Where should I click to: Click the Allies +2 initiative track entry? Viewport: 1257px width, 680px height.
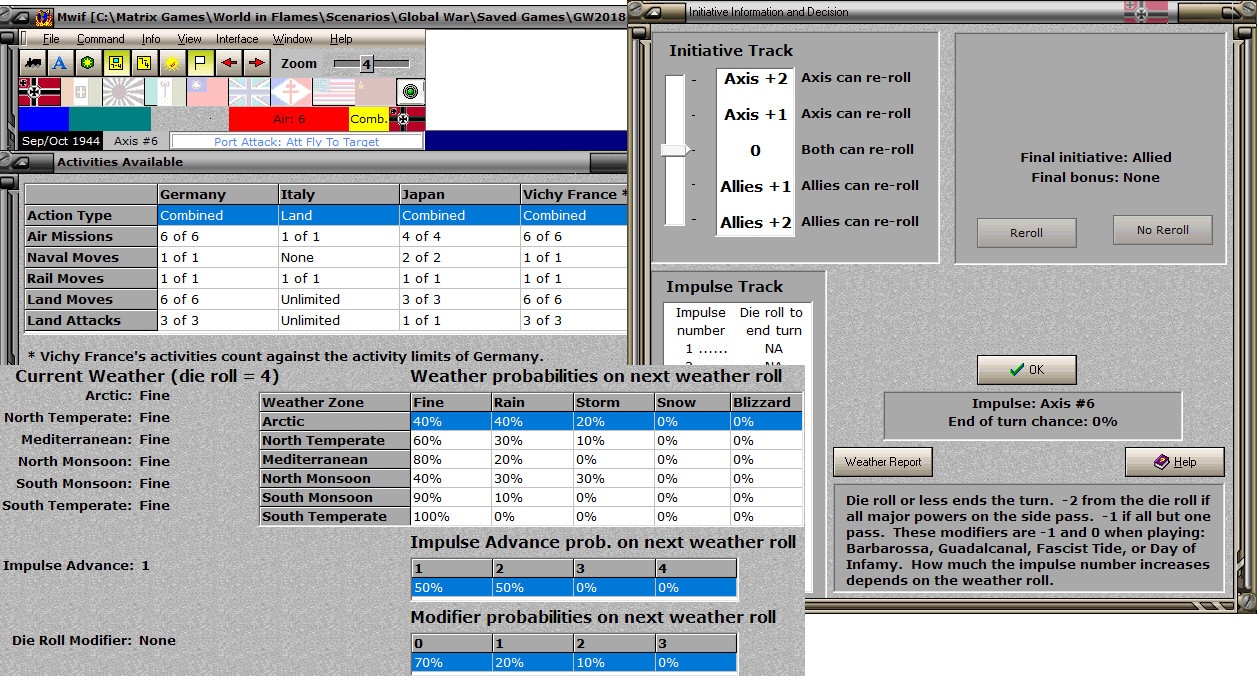(x=755, y=222)
